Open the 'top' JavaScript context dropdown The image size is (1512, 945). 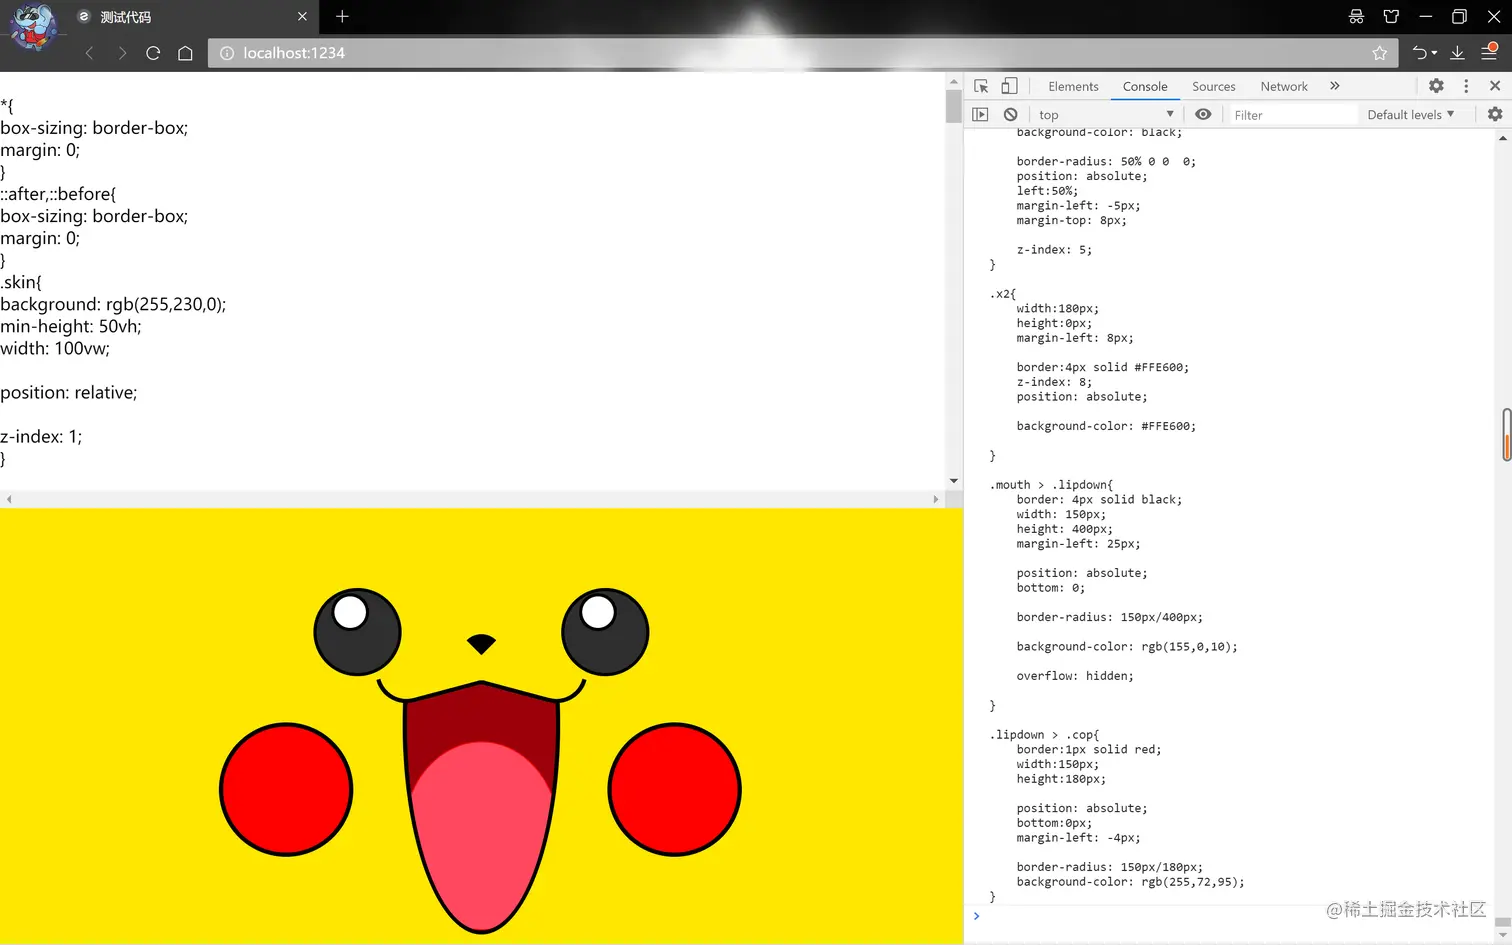tap(1105, 115)
